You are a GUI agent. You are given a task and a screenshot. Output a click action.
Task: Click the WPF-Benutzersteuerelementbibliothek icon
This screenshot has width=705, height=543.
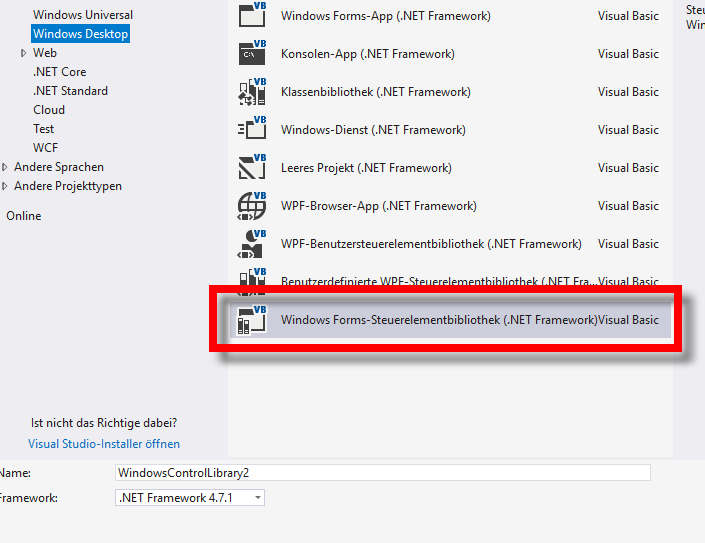click(x=252, y=244)
